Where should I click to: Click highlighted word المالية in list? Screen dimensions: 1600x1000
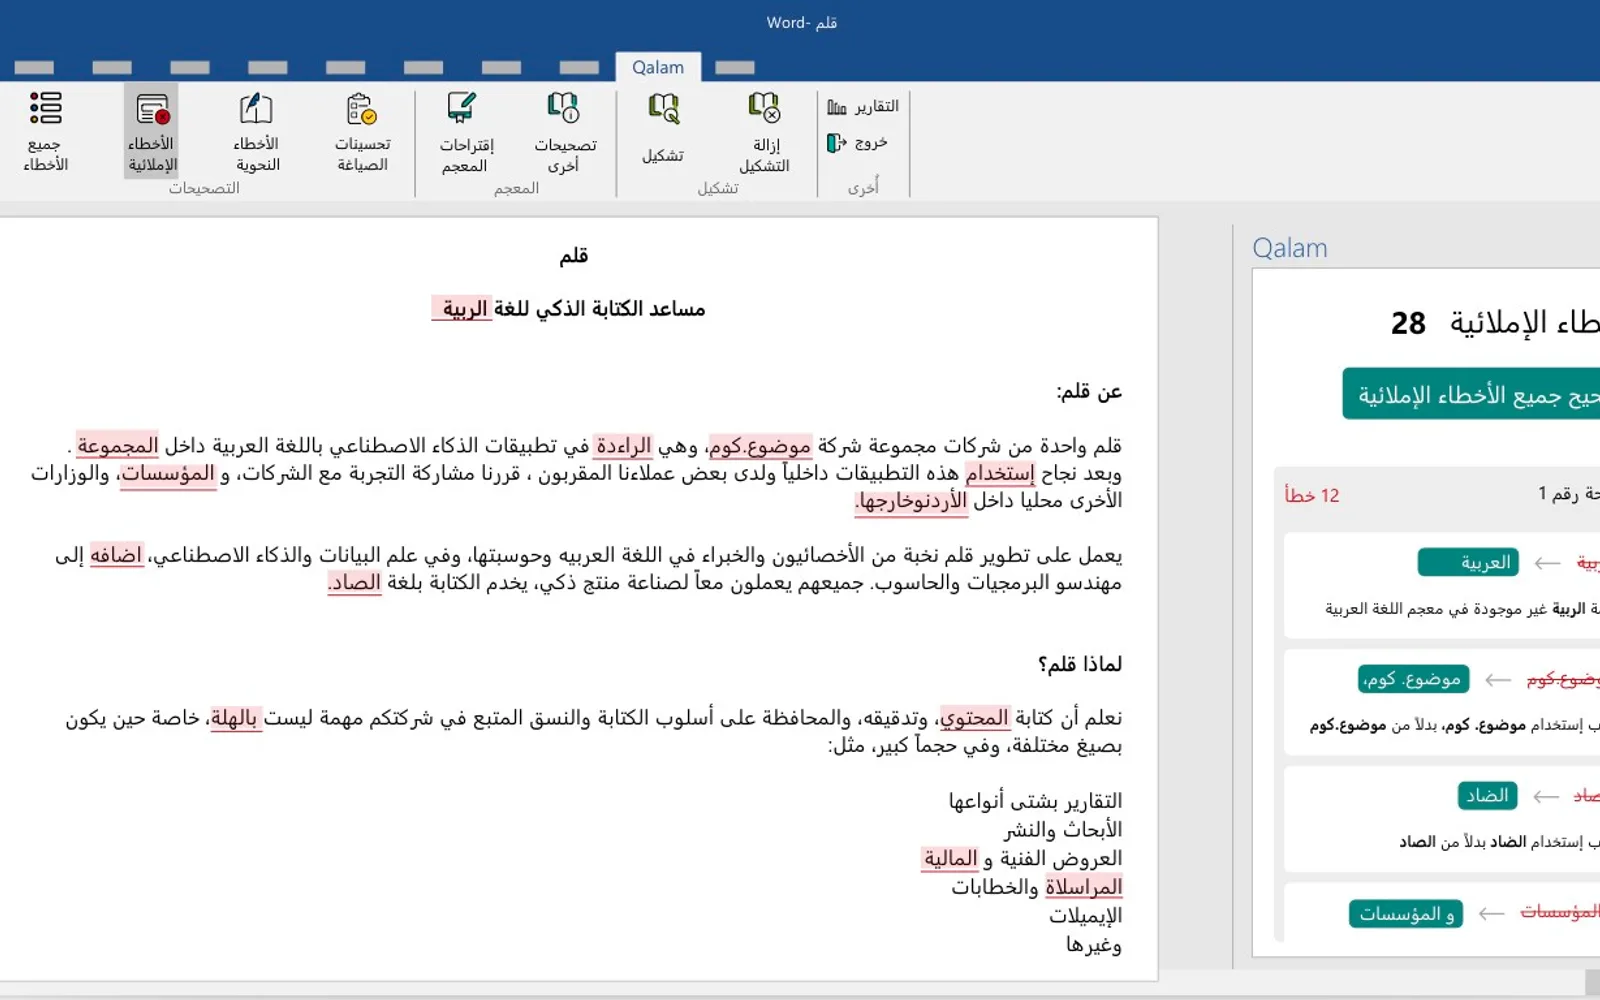(x=950, y=859)
